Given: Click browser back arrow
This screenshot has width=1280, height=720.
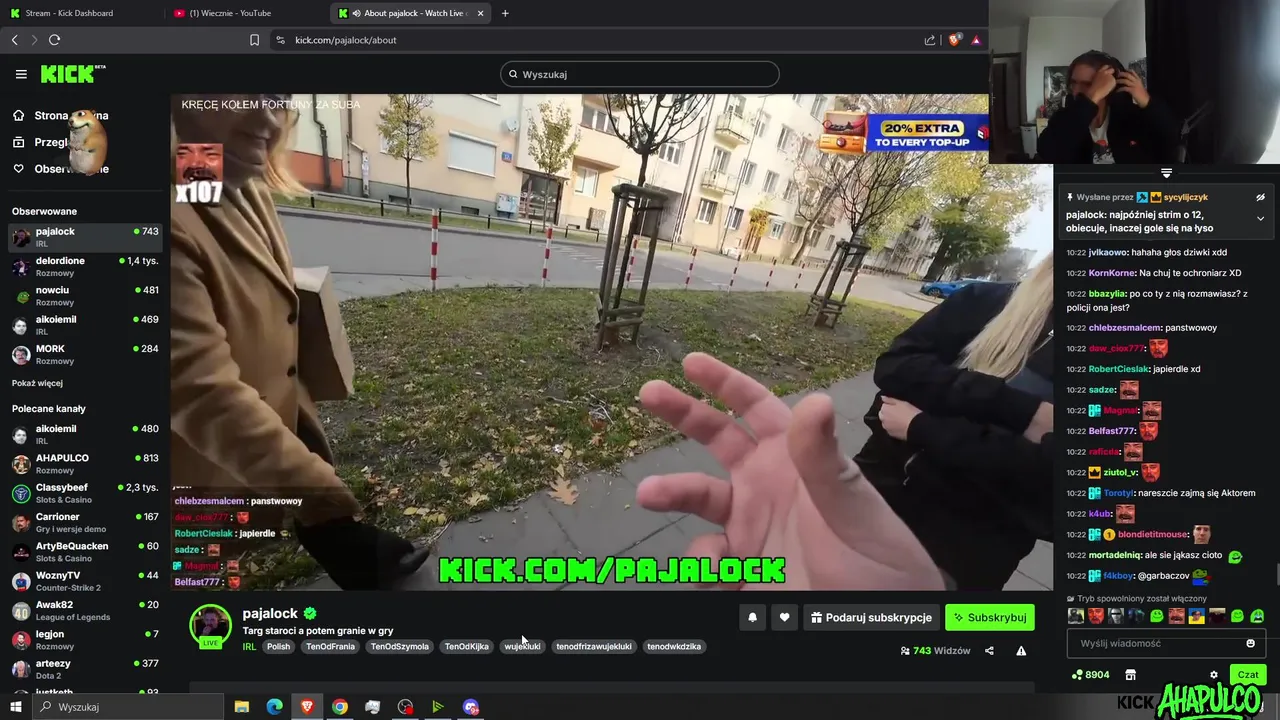Looking at the screenshot, I should pos(15,40).
